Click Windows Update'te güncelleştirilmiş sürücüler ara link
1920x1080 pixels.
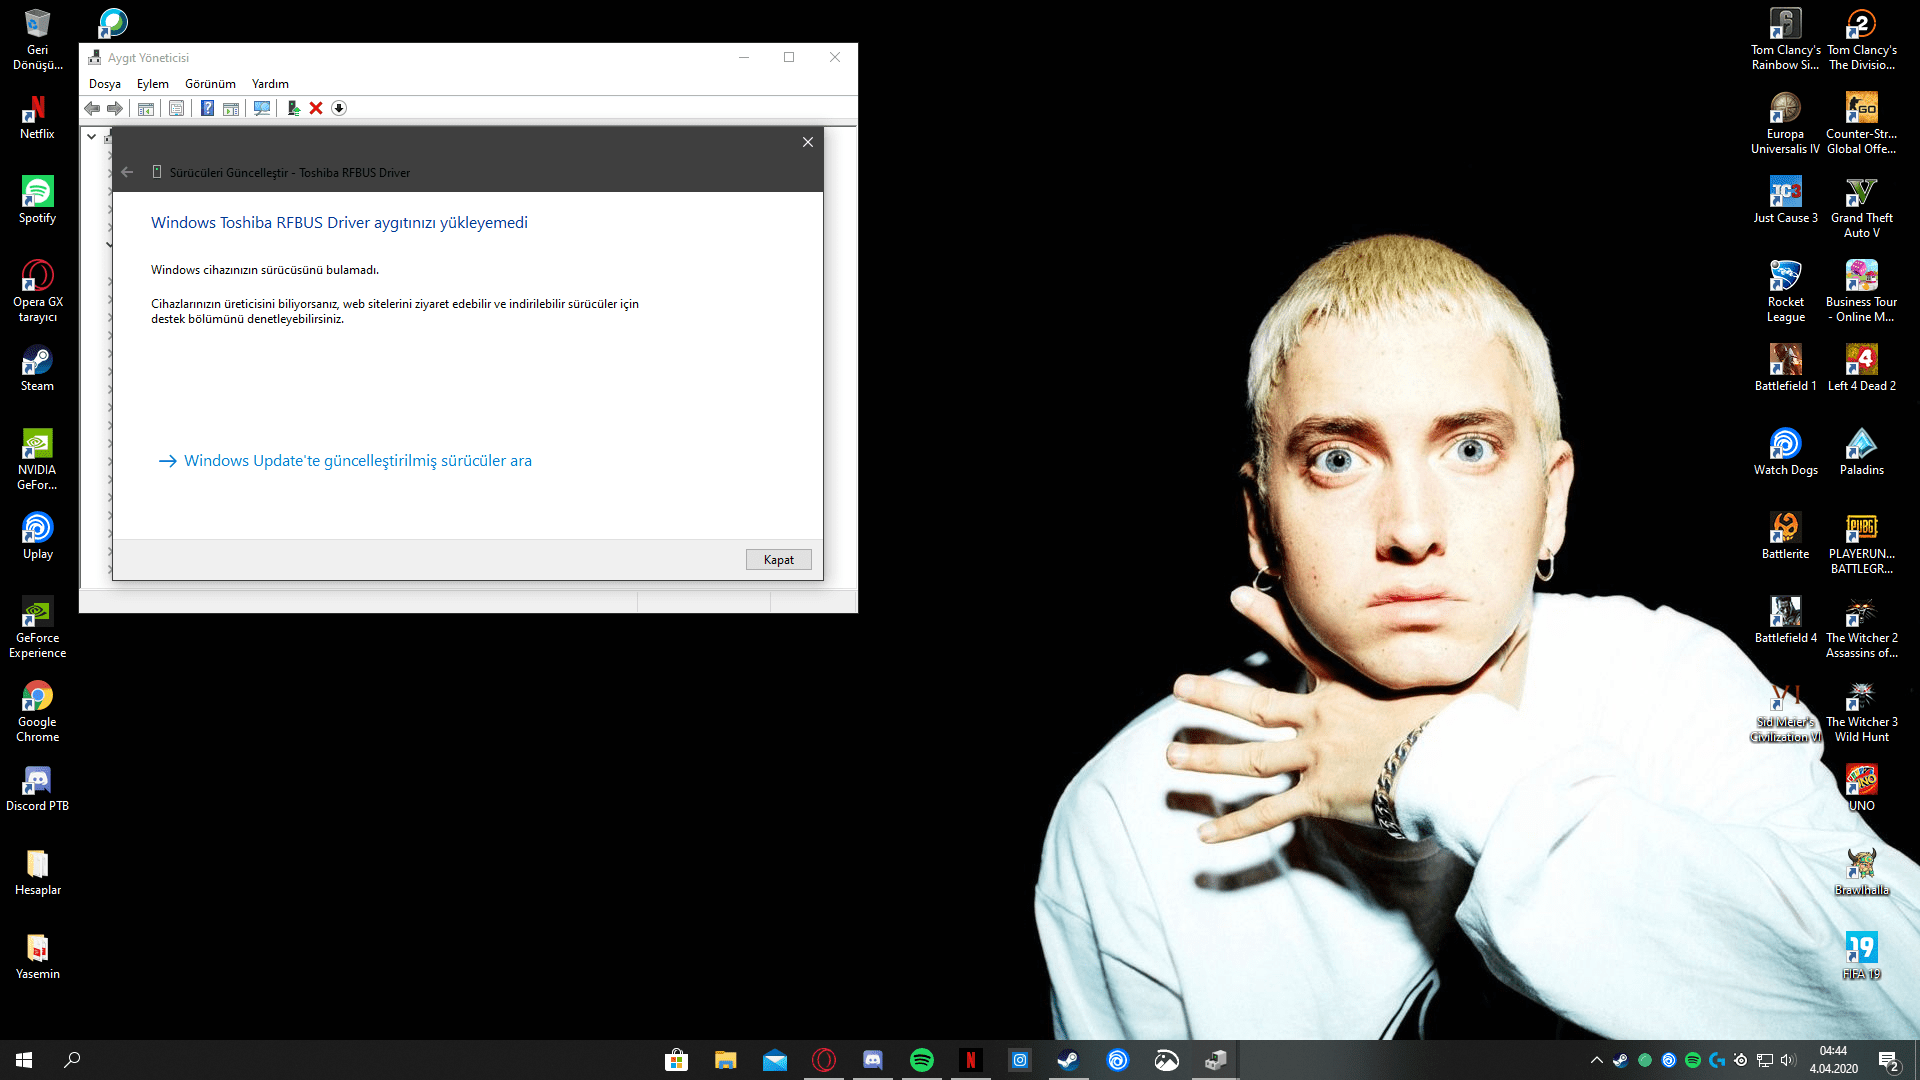point(357,461)
